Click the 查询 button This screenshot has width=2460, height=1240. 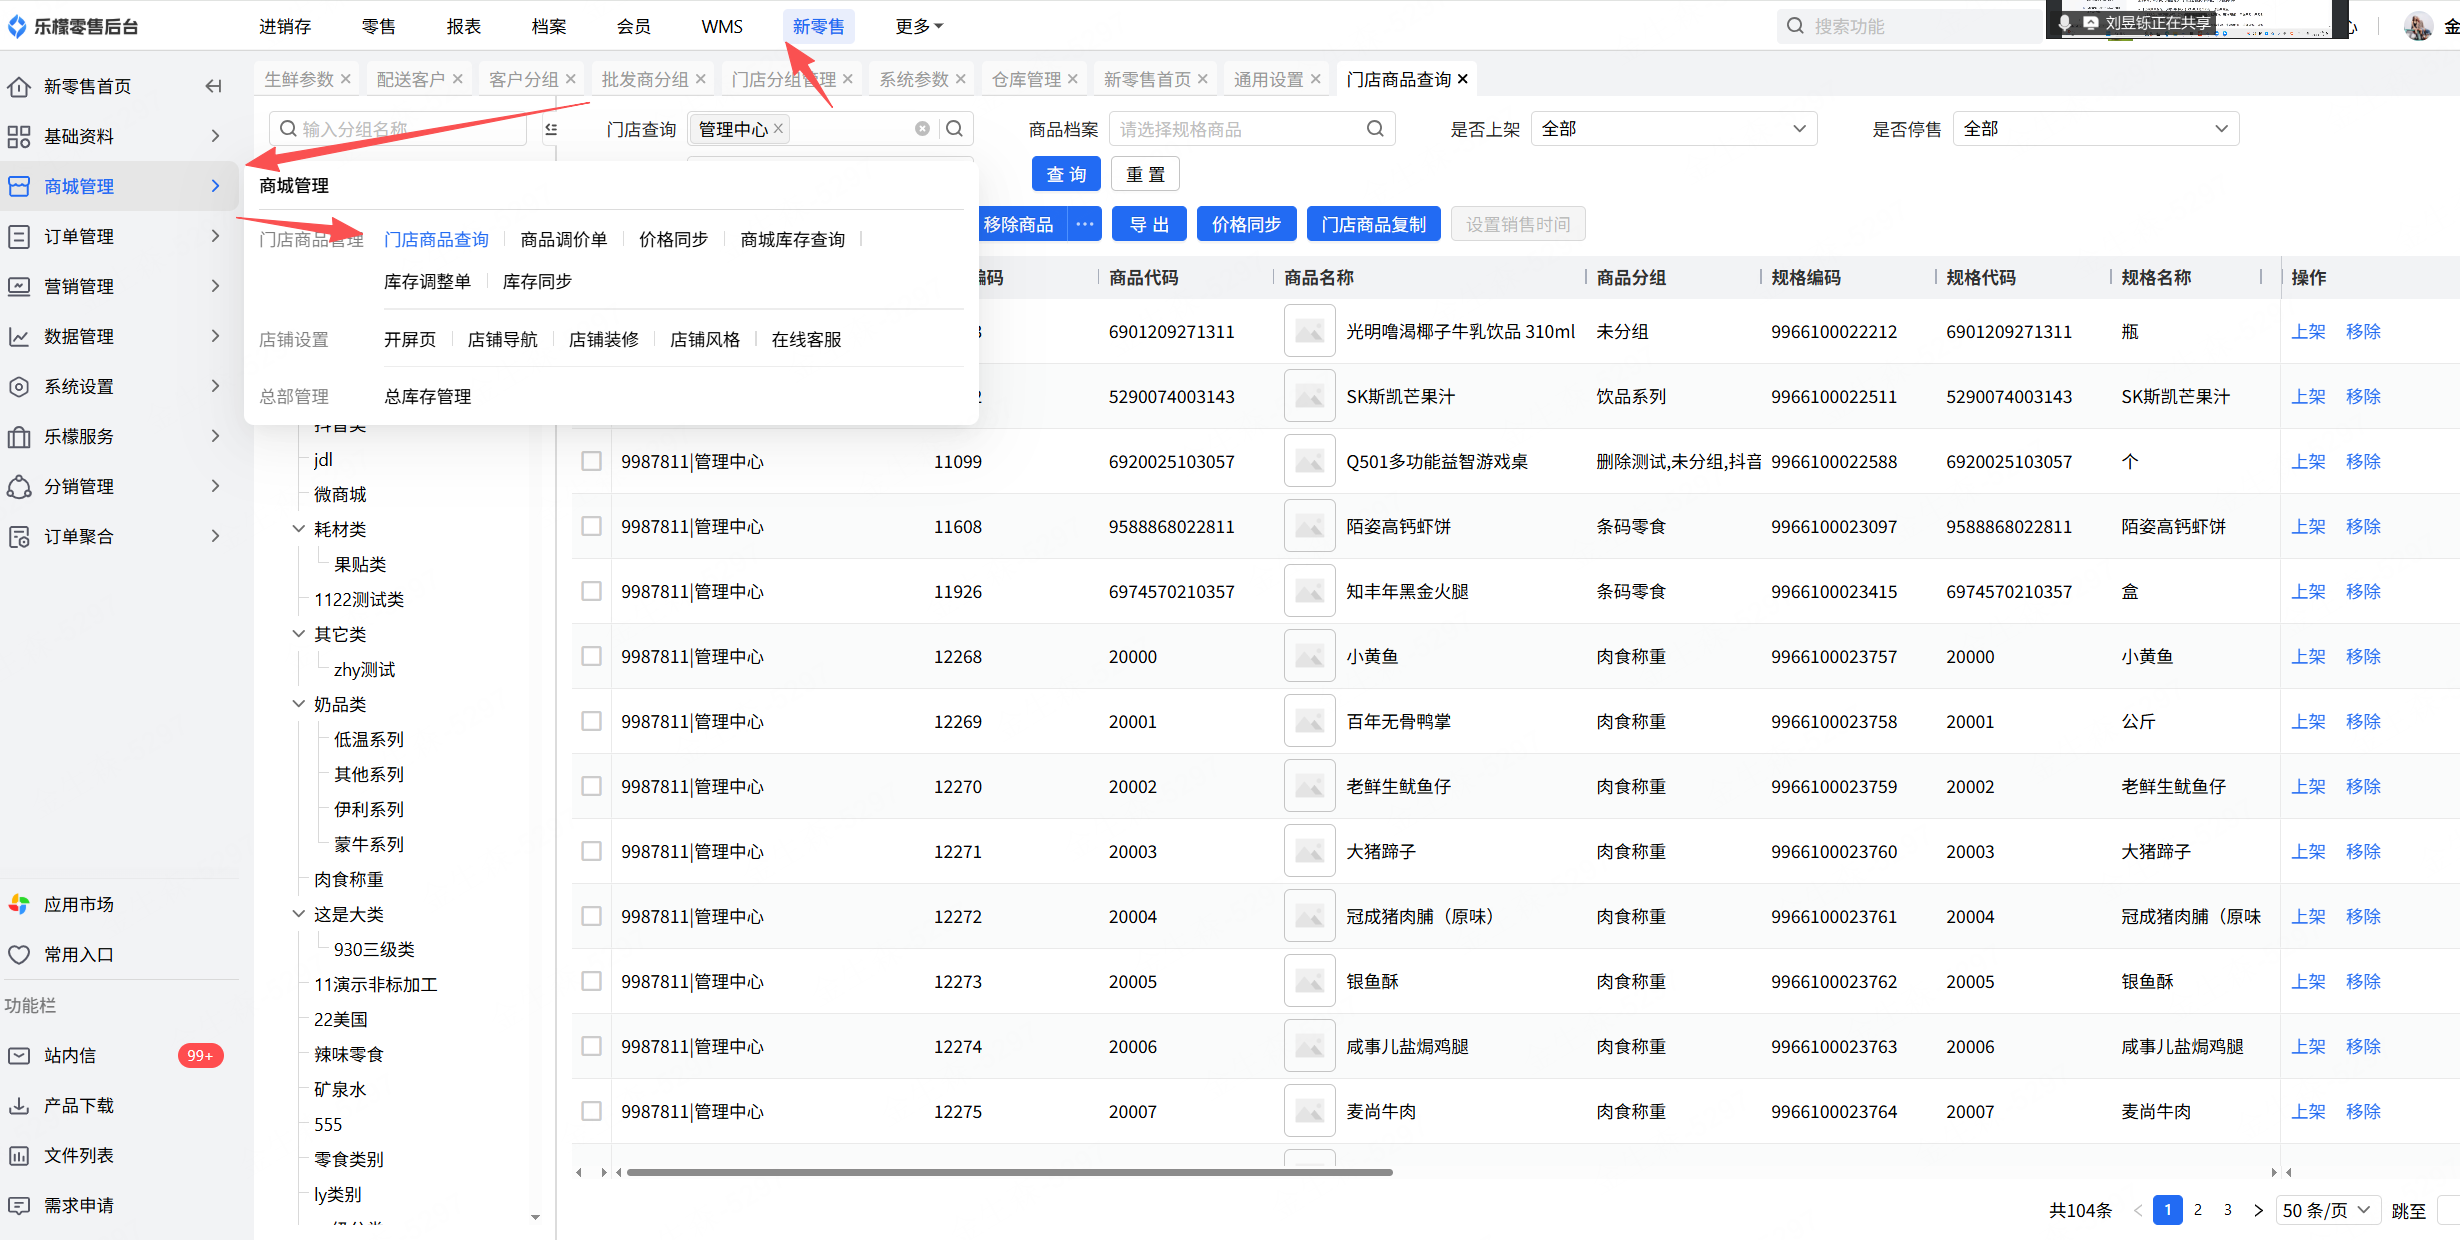[x=1065, y=174]
